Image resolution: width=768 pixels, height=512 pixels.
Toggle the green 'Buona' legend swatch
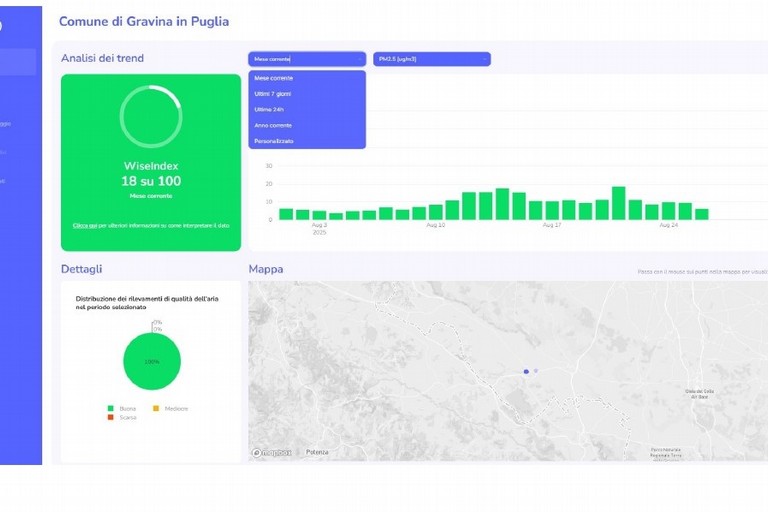[110, 409]
